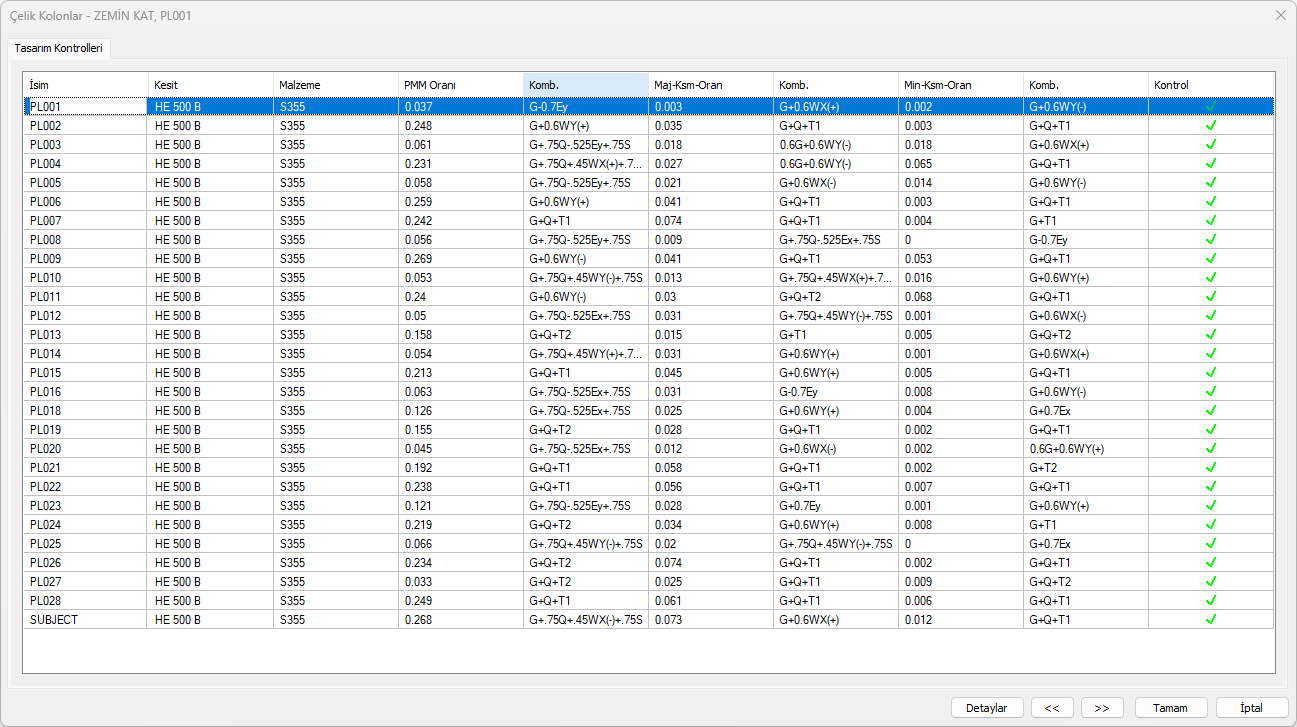Image resolution: width=1297 pixels, height=727 pixels.
Task: Select the PL015 row name
Action: tap(85, 372)
